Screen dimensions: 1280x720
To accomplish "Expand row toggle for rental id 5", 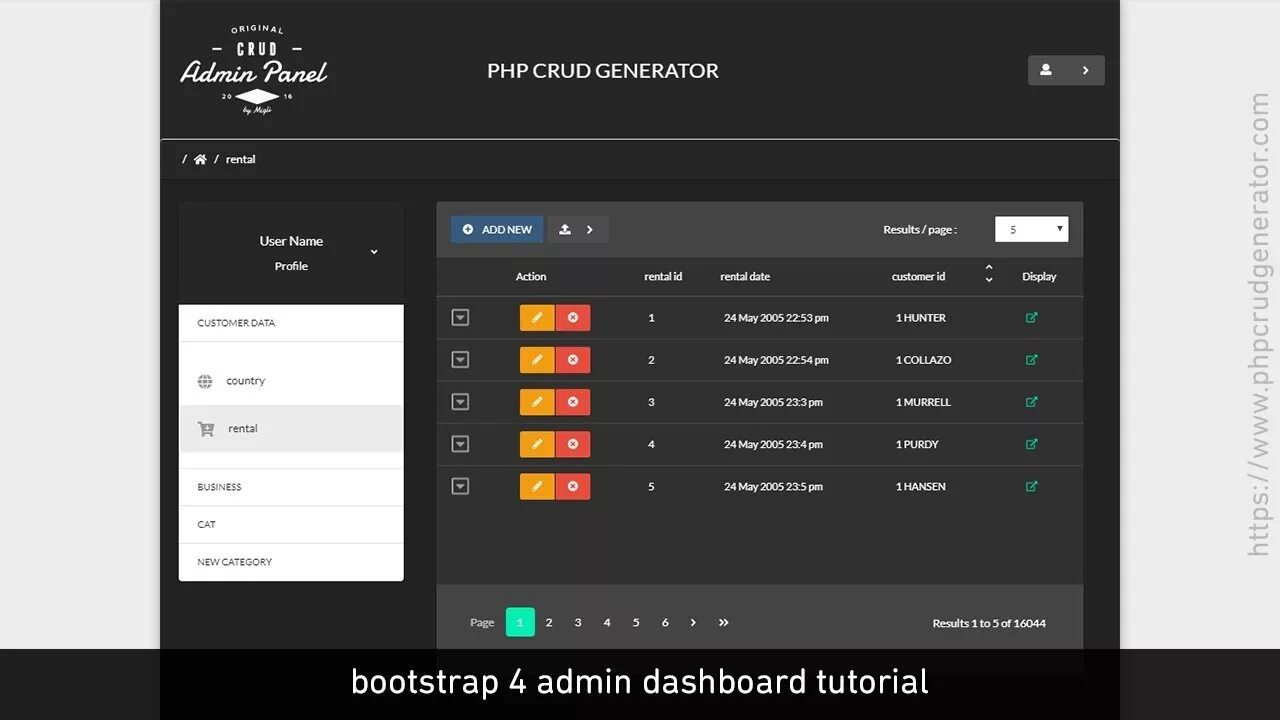I will pyautogui.click(x=460, y=486).
